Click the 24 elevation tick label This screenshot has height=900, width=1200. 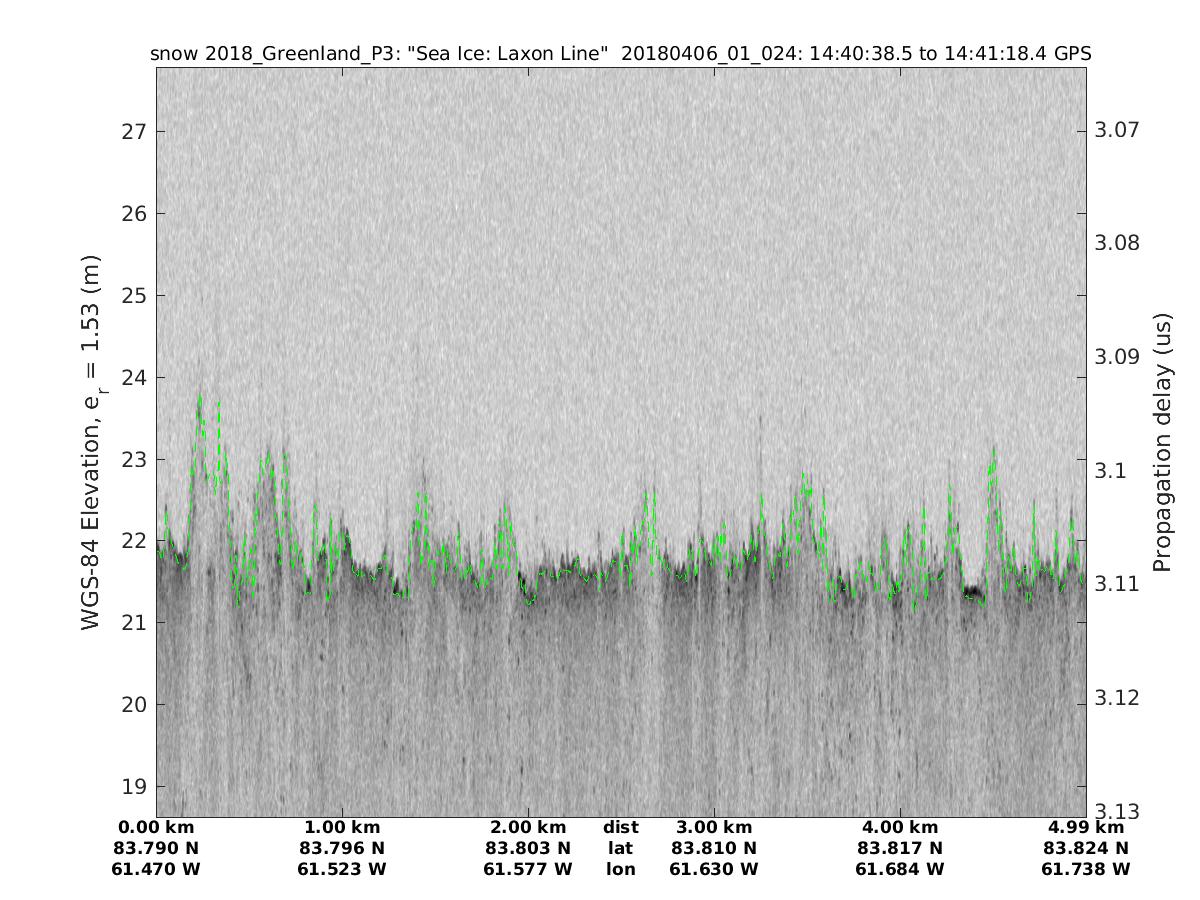[x=134, y=378]
